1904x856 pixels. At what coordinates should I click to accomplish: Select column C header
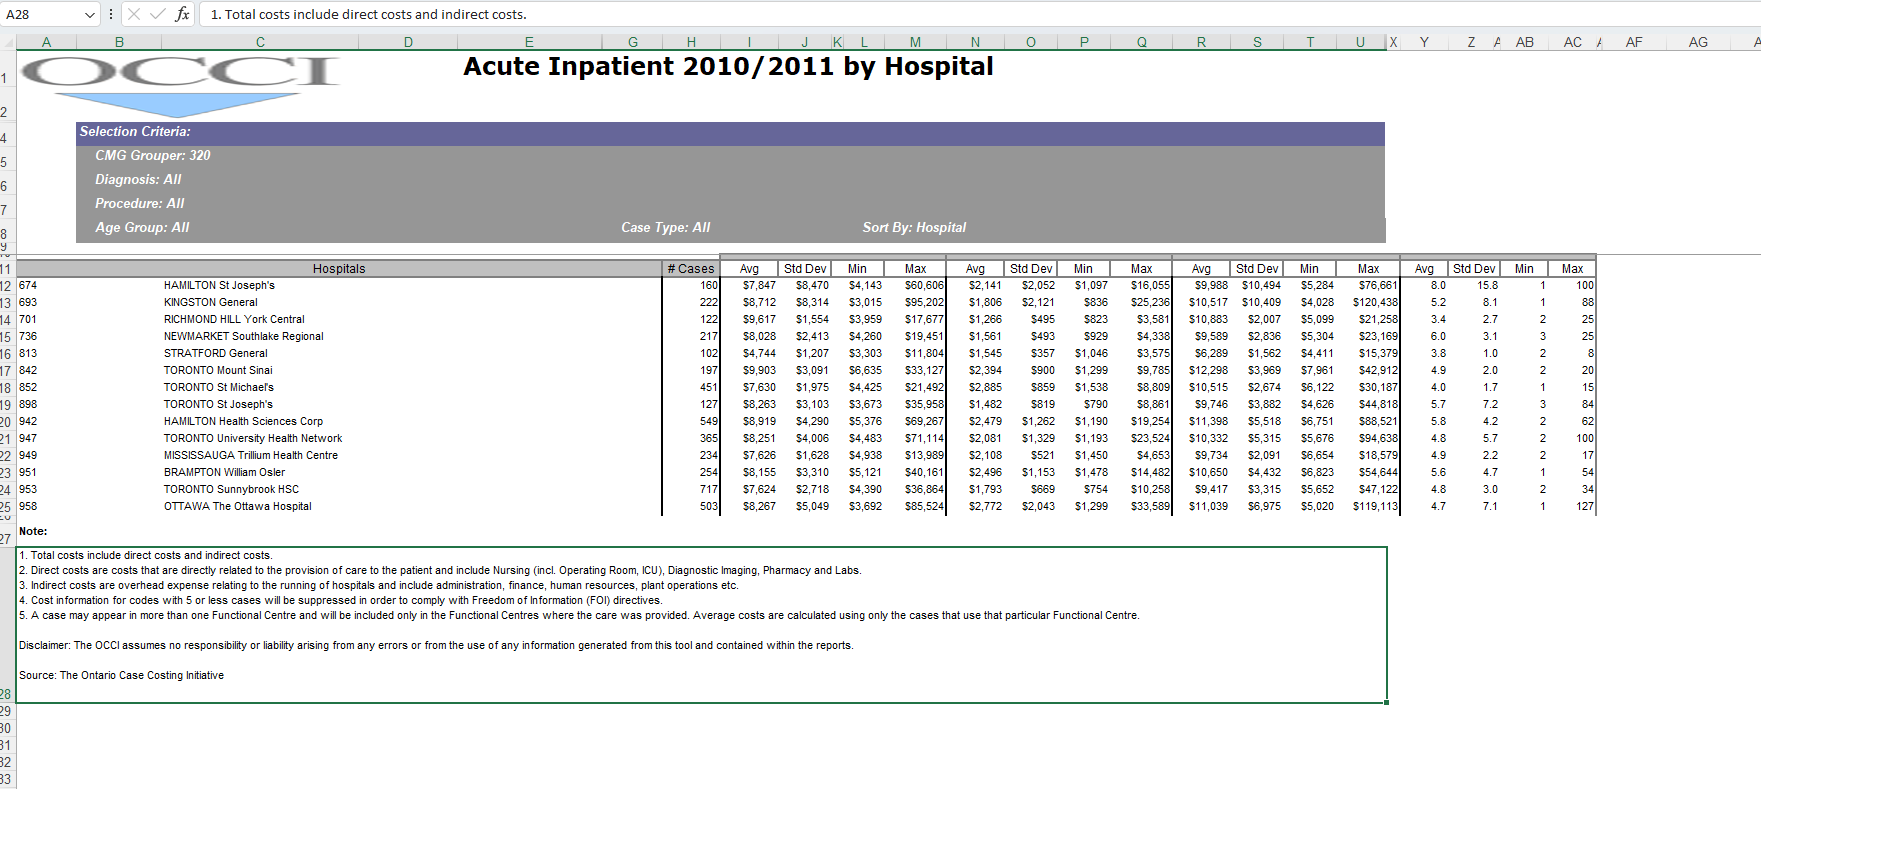pyautogui.click(x=260, y=42)
